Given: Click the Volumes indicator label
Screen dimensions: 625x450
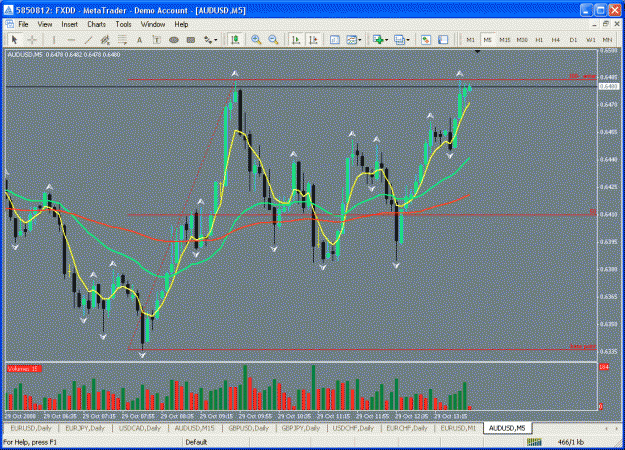Looking at the screenshot, I should click(x=24, y=369).
